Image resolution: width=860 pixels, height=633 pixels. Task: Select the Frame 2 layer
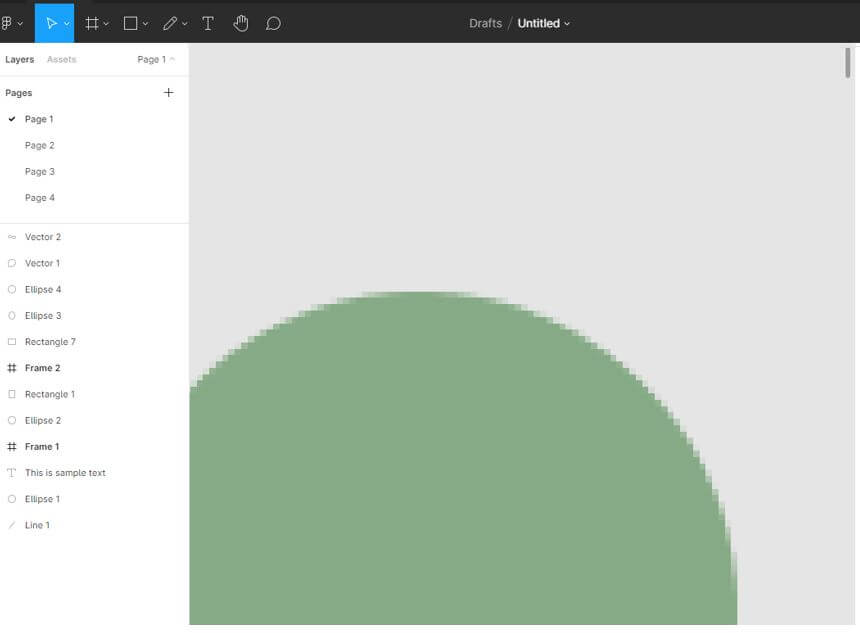(94, 368)
